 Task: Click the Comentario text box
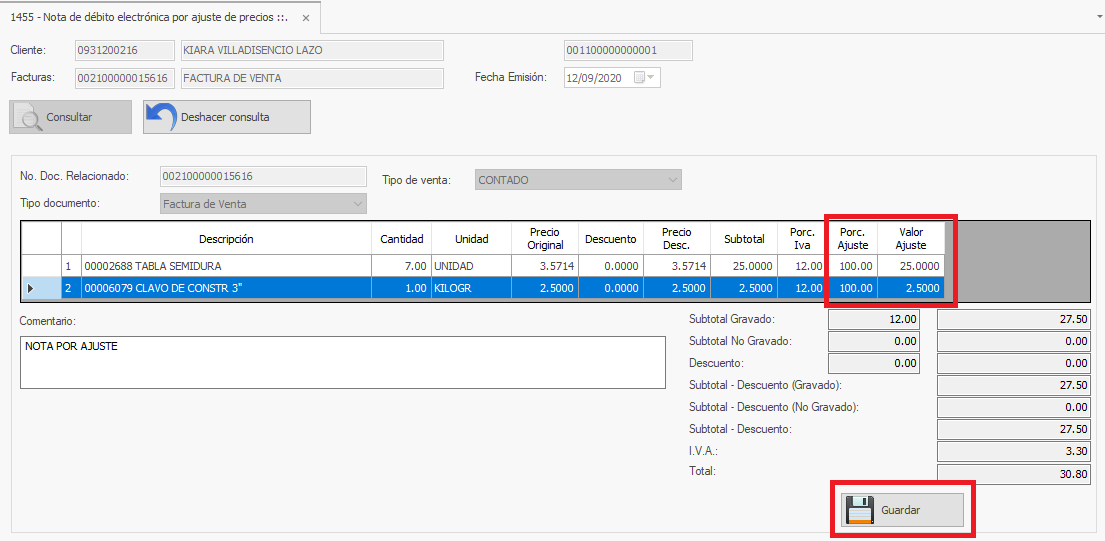tap(342, 362)
